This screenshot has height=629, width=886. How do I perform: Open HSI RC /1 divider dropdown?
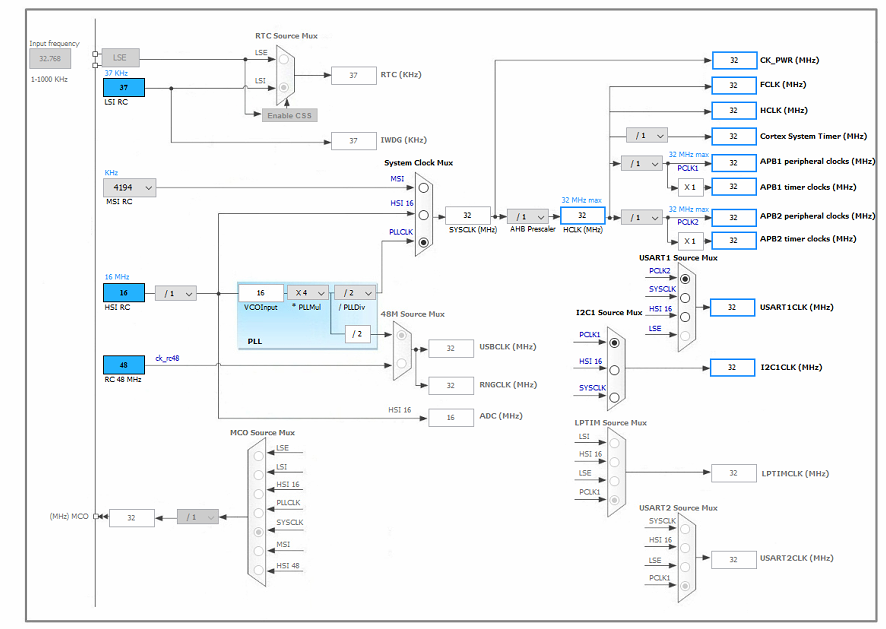pos(176,293)
